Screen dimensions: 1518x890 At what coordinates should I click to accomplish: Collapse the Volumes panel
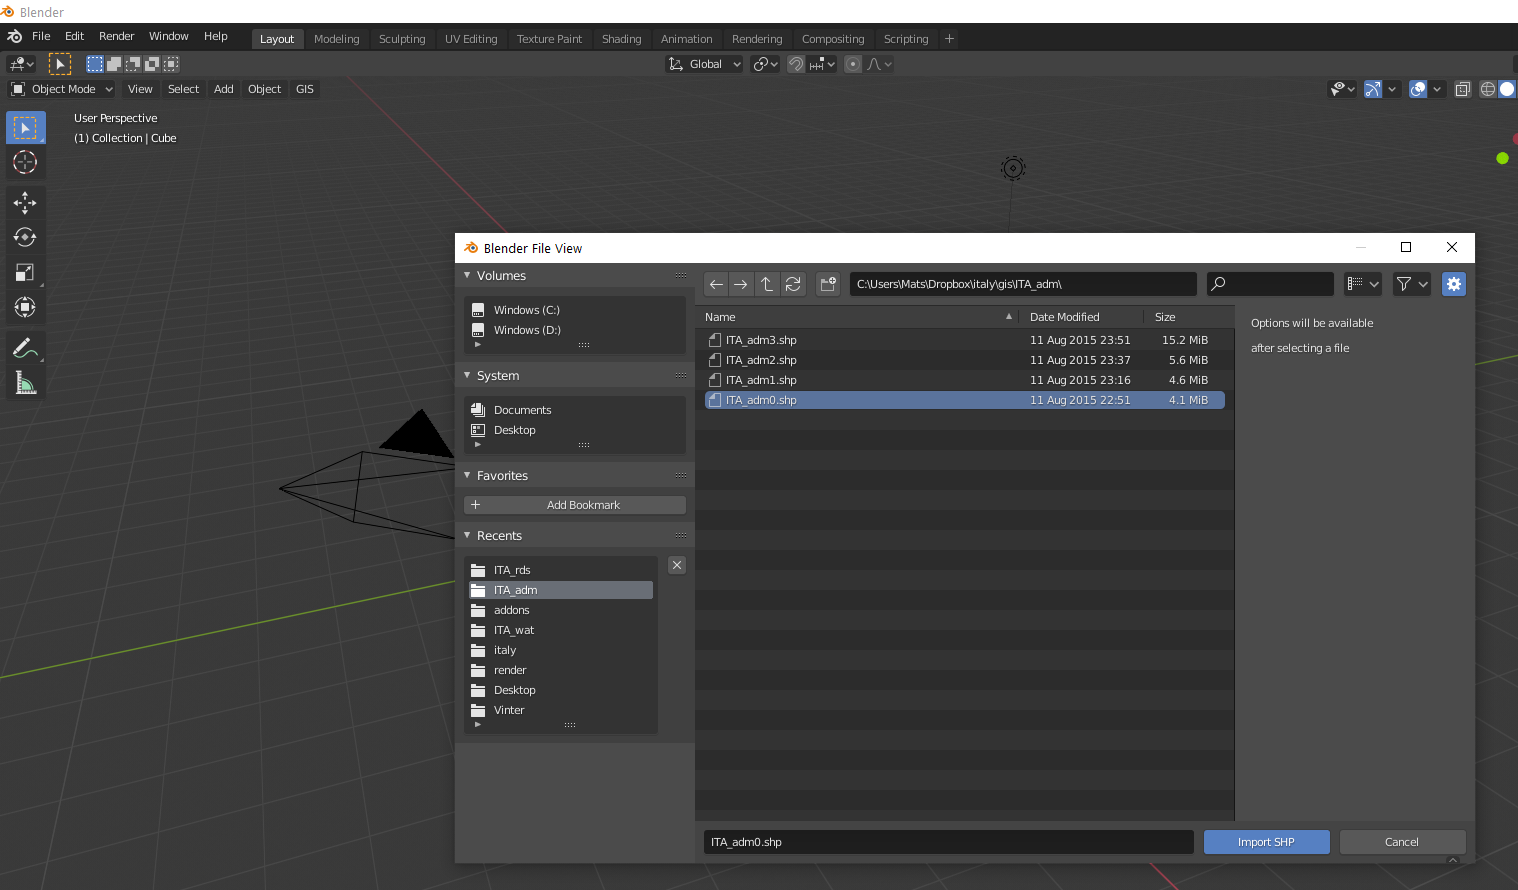click(x=467, y=275)
